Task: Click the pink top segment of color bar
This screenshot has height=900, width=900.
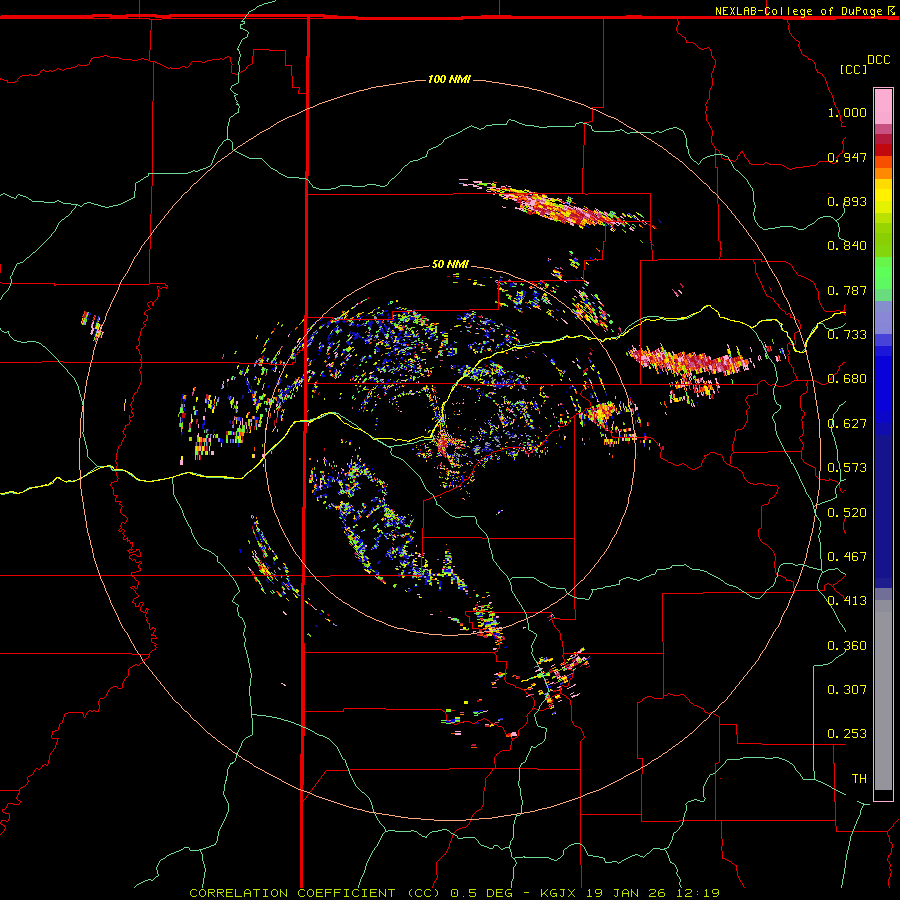Action: (x=883, y=107)
